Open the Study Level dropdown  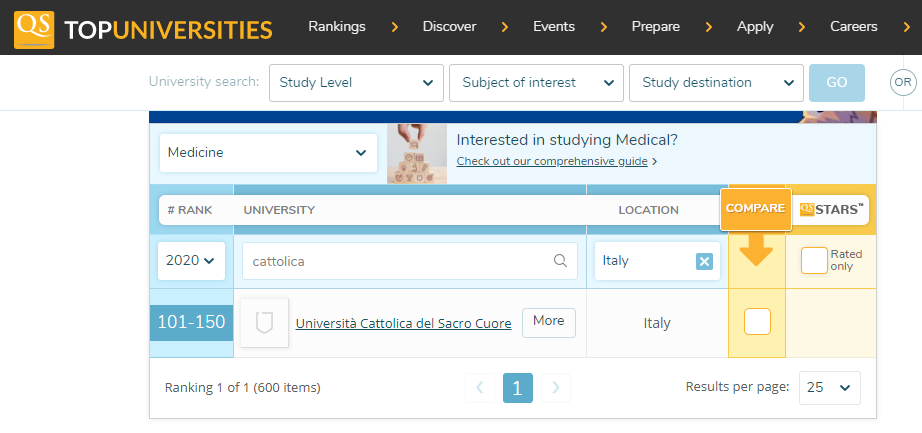[356, 83]
